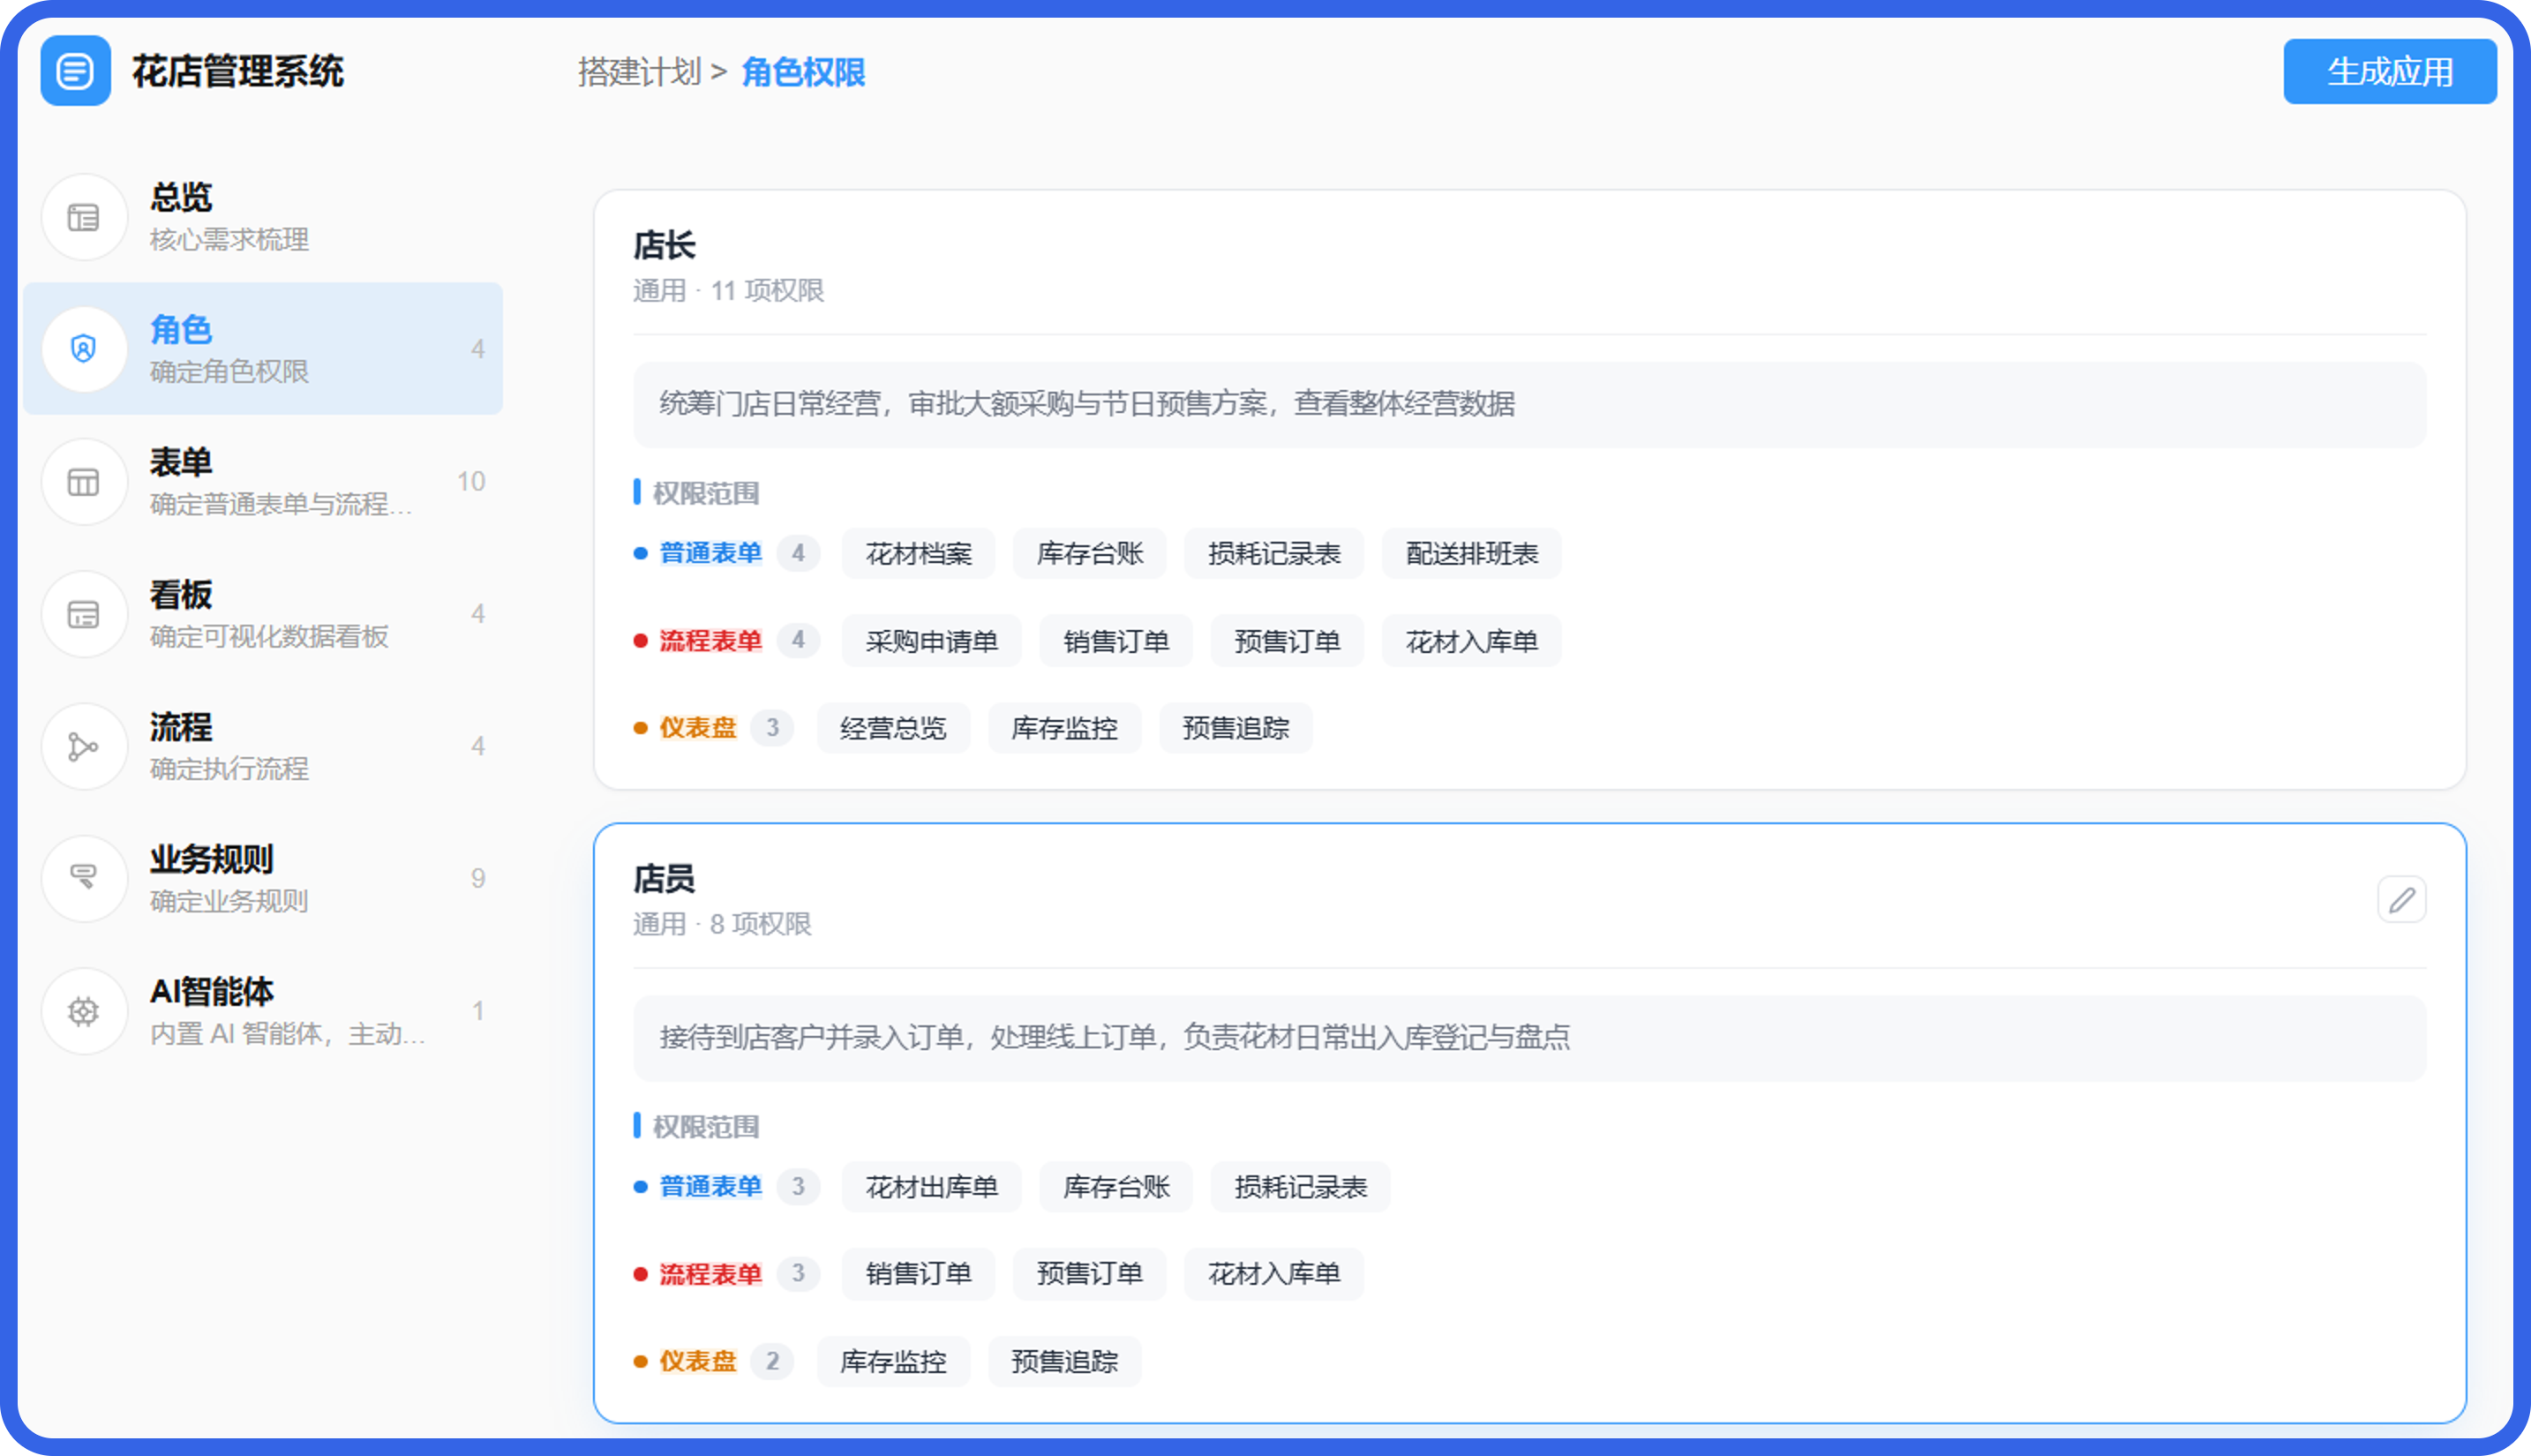Click 配送排班表 tag under 店长
Screen dimensions: 2531x1456
(1471, 554)
